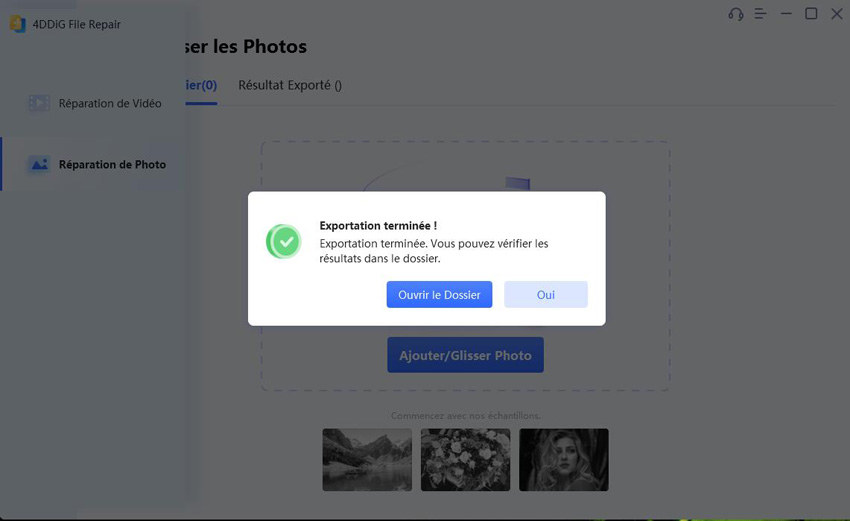
Task: Minimize the 4DDiG window
Action: point(786,14)
